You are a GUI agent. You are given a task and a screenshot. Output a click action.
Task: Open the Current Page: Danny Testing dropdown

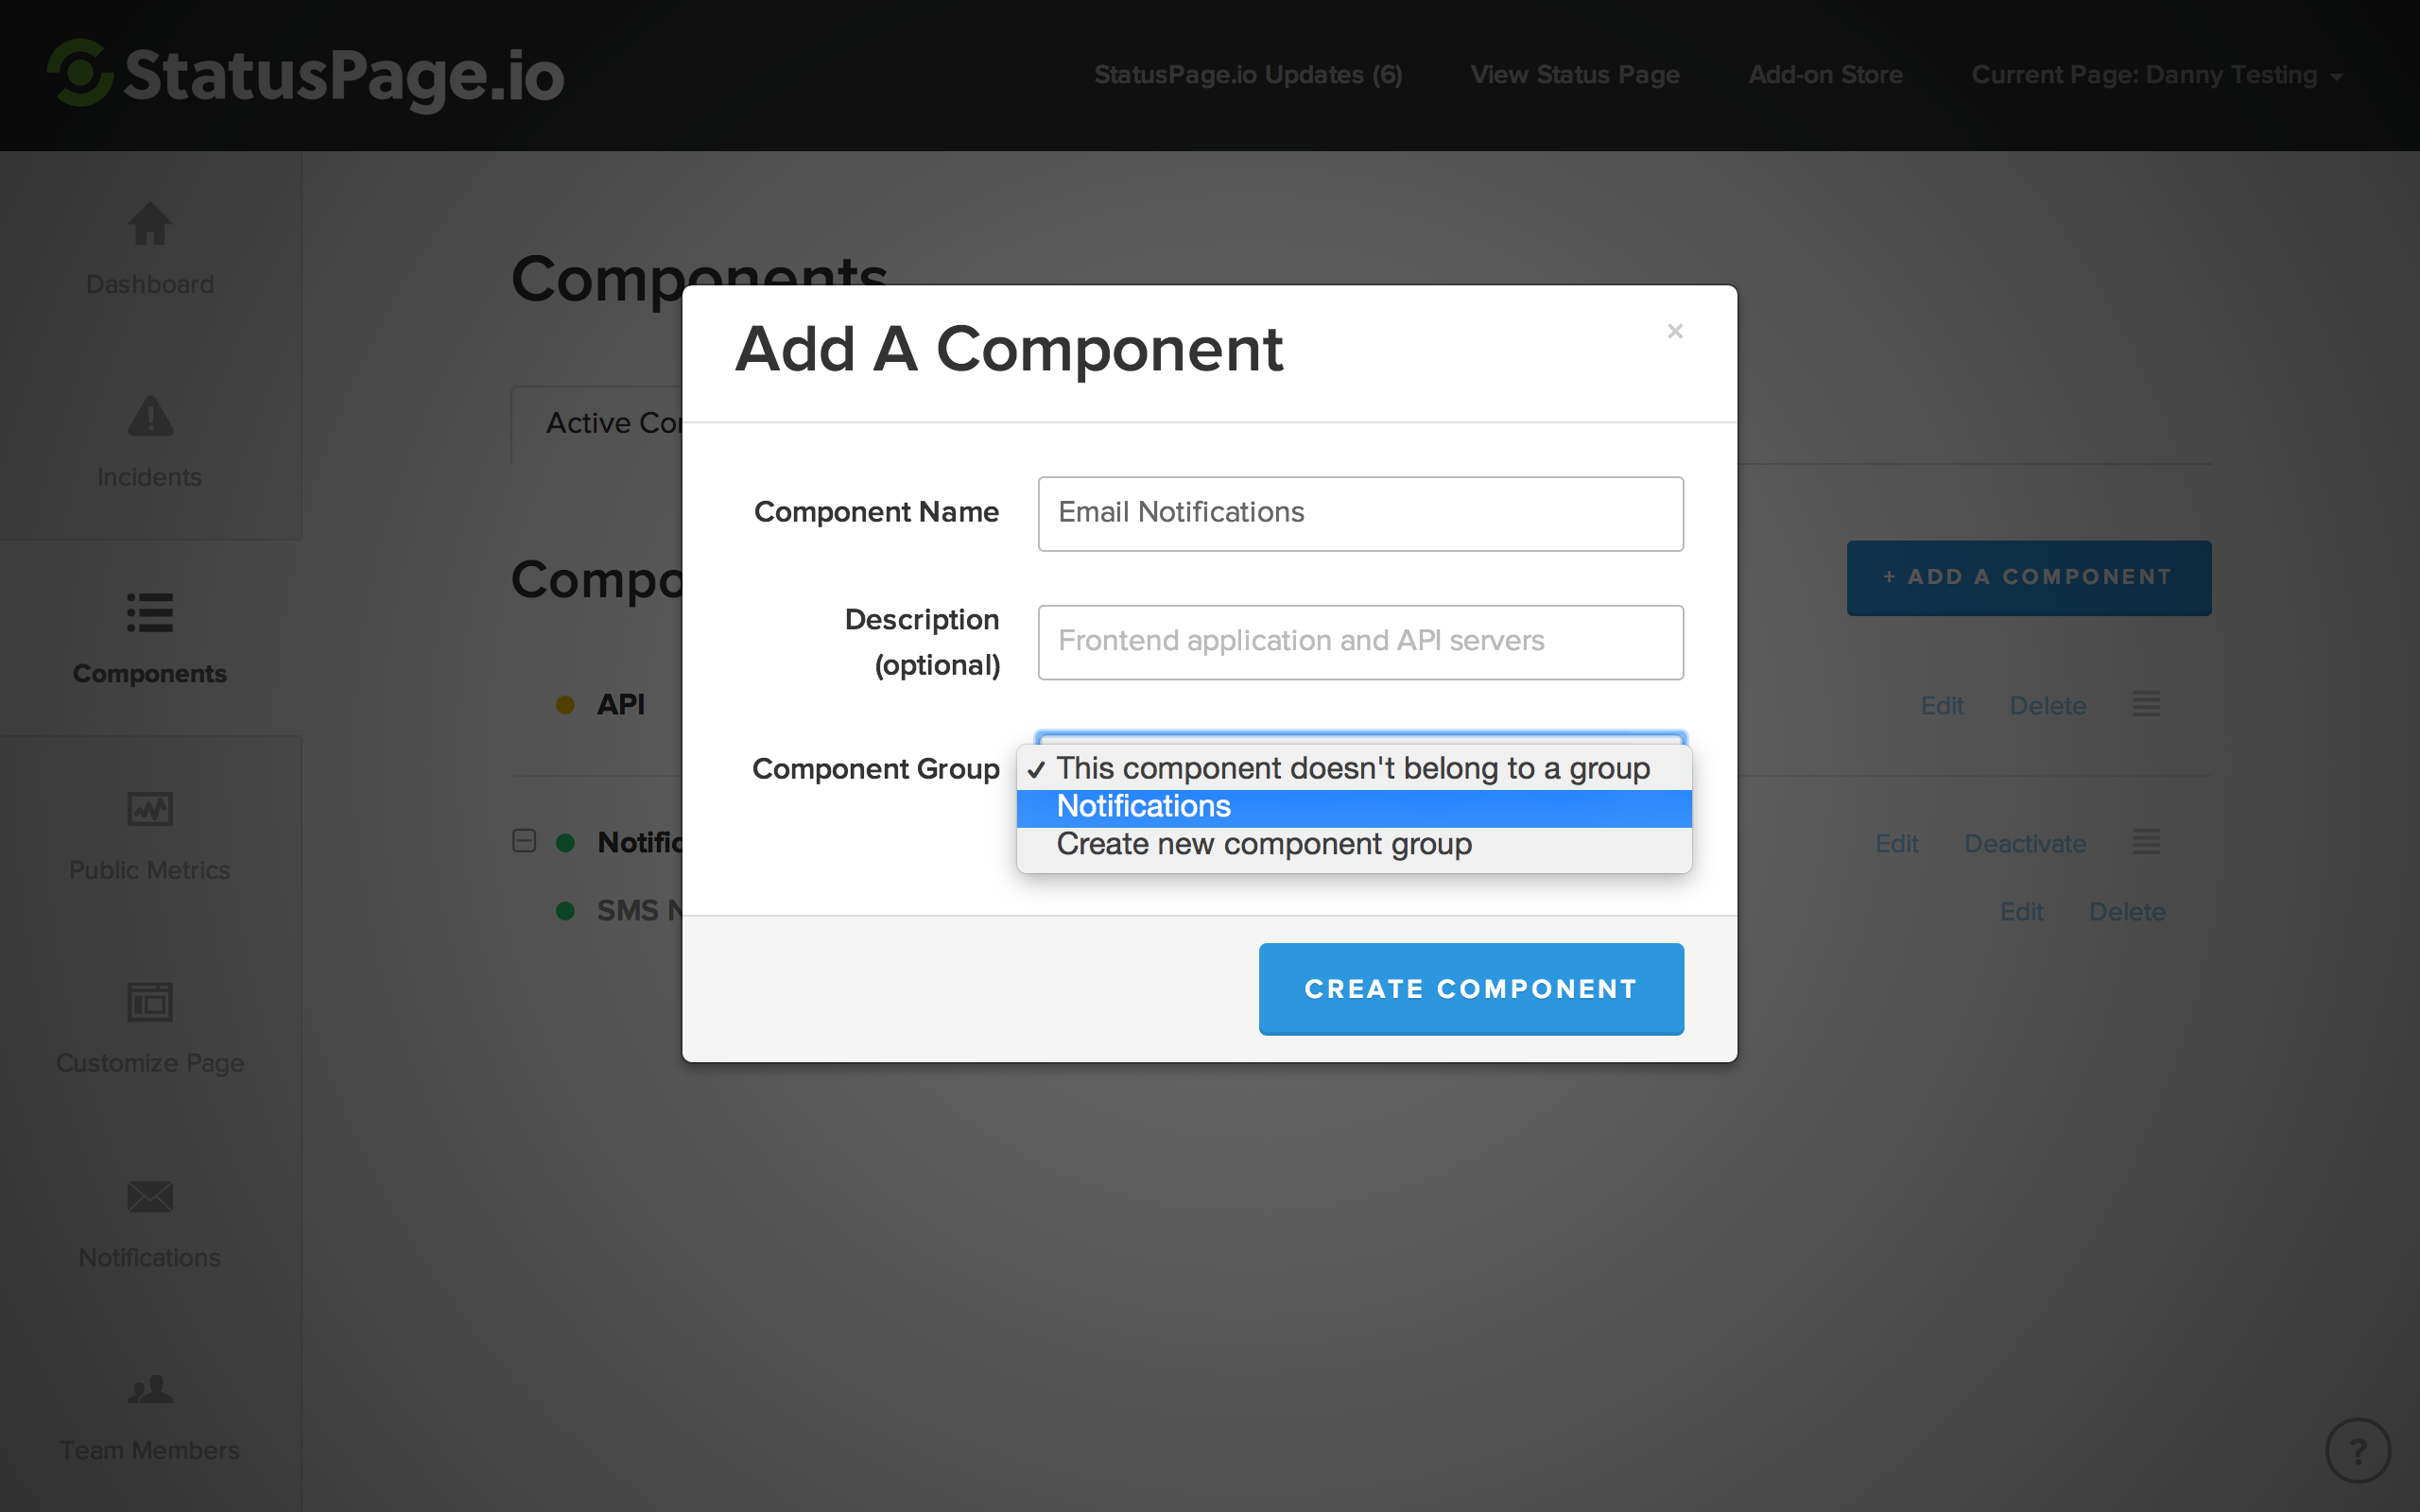point(2156,75)
